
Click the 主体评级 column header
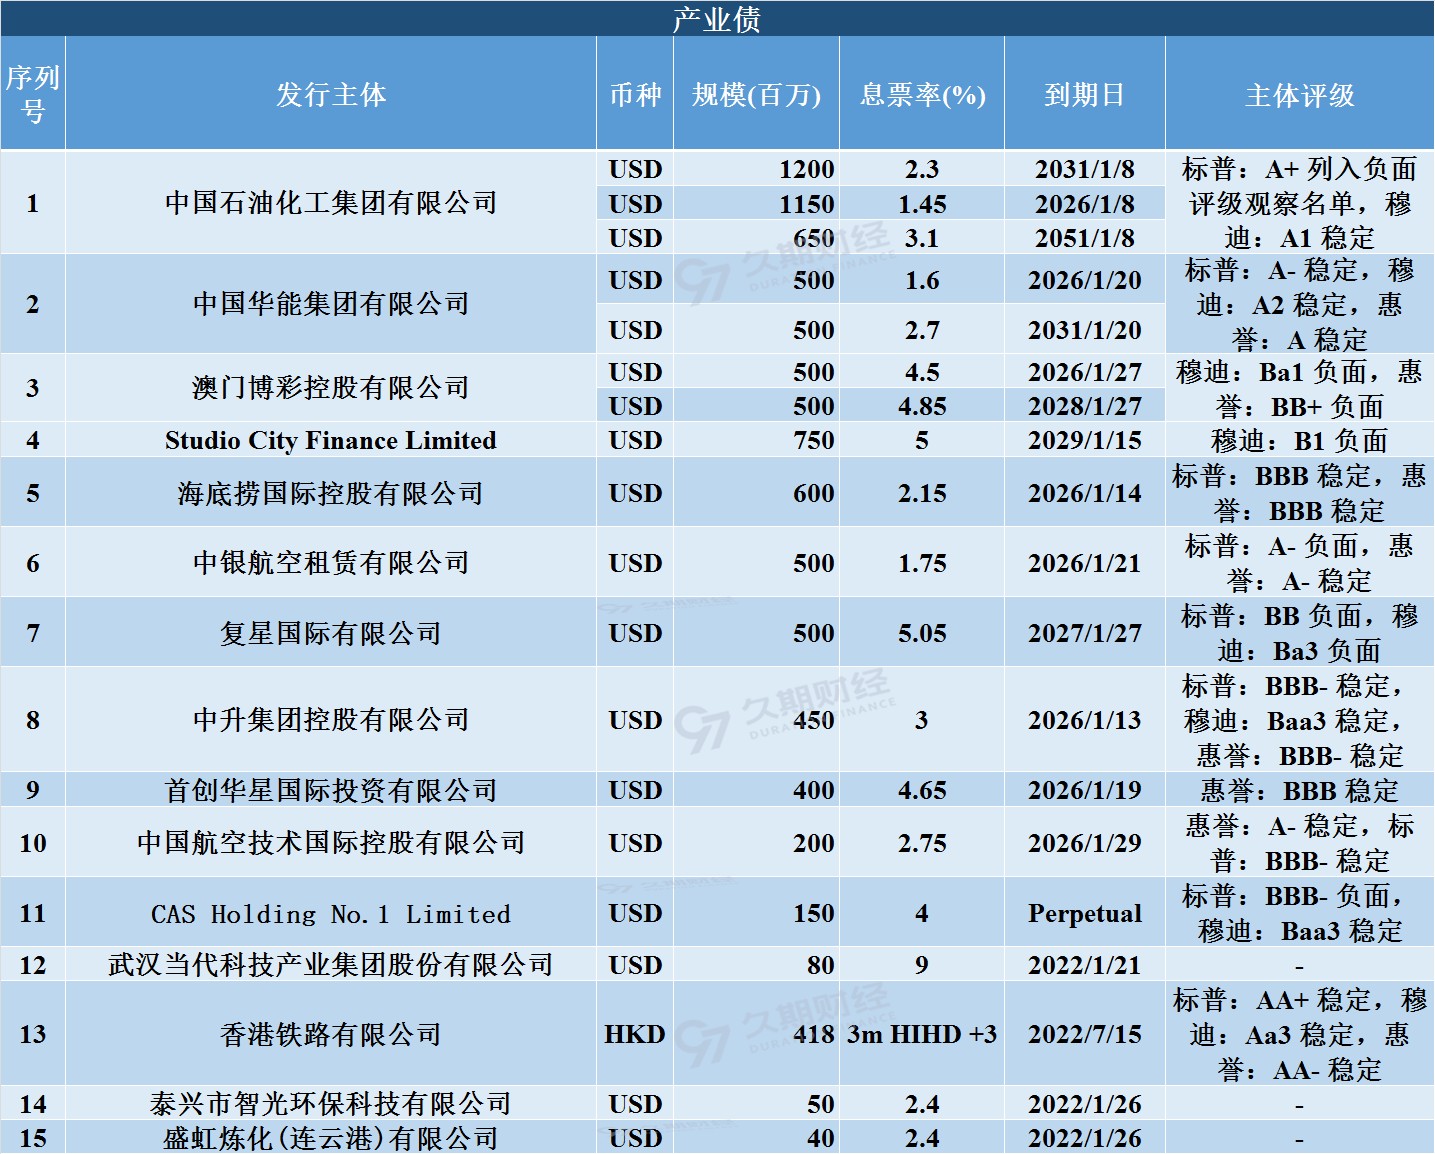(x=1299, y=94)
